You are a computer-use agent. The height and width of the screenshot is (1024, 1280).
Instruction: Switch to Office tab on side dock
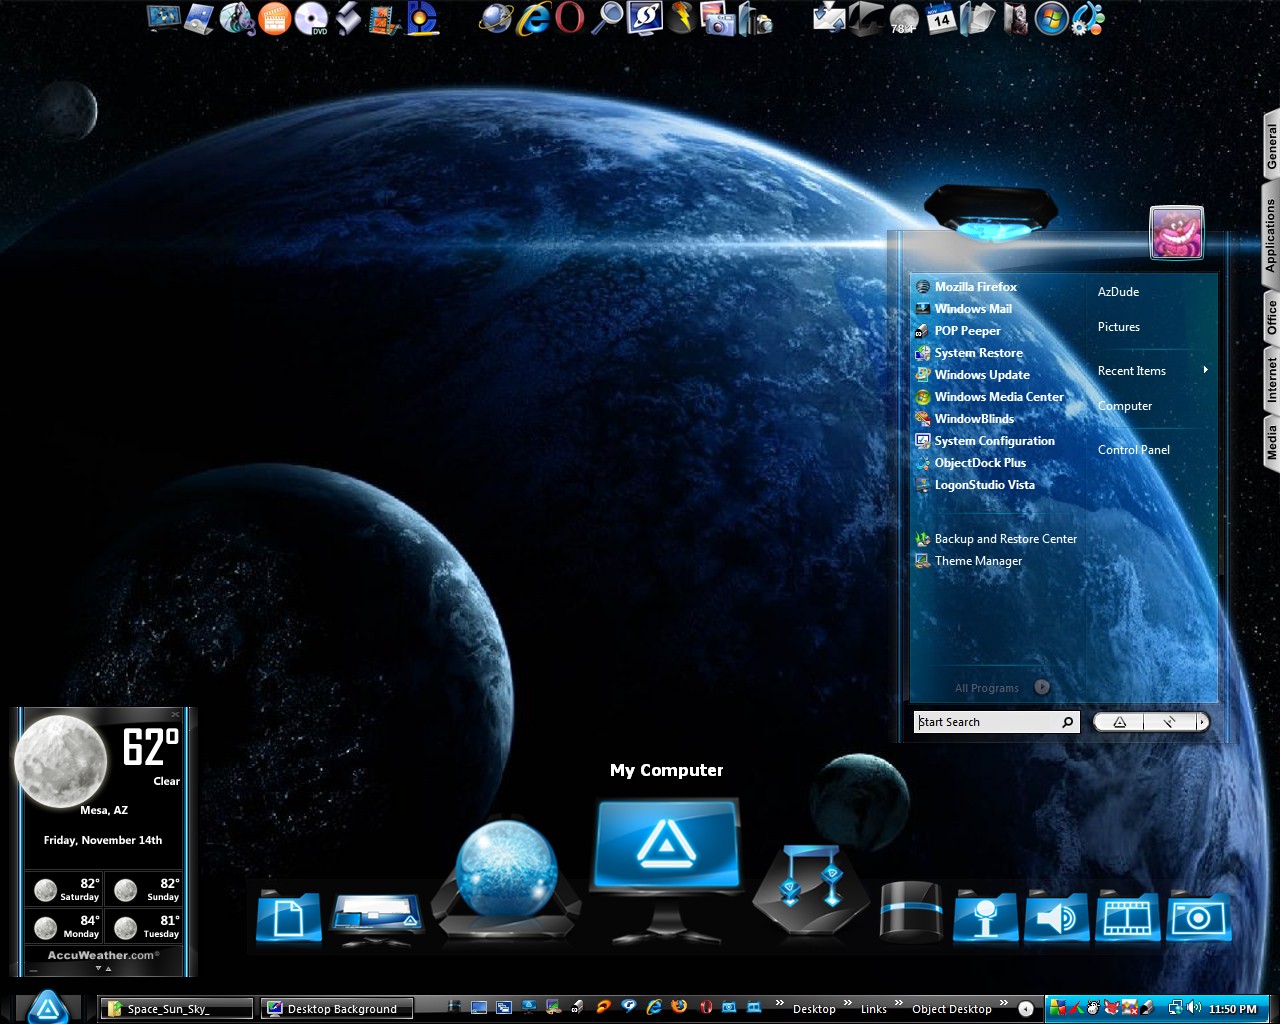pyautogui.click(x=1271, y=317)
